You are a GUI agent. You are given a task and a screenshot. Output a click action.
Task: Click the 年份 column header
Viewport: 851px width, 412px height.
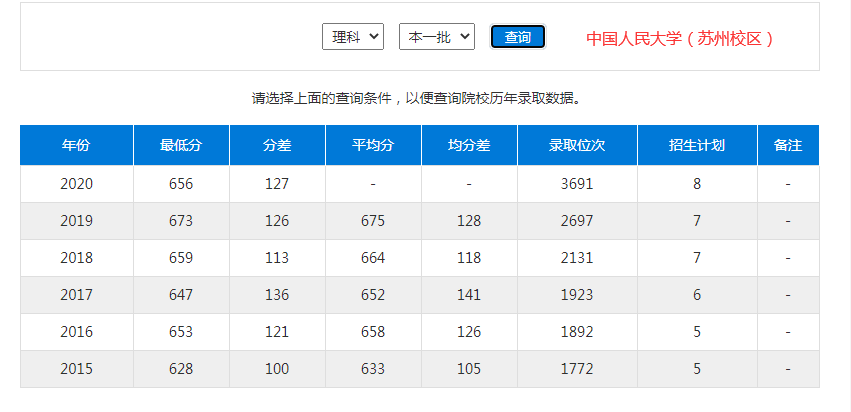click(x=77, y=145)
